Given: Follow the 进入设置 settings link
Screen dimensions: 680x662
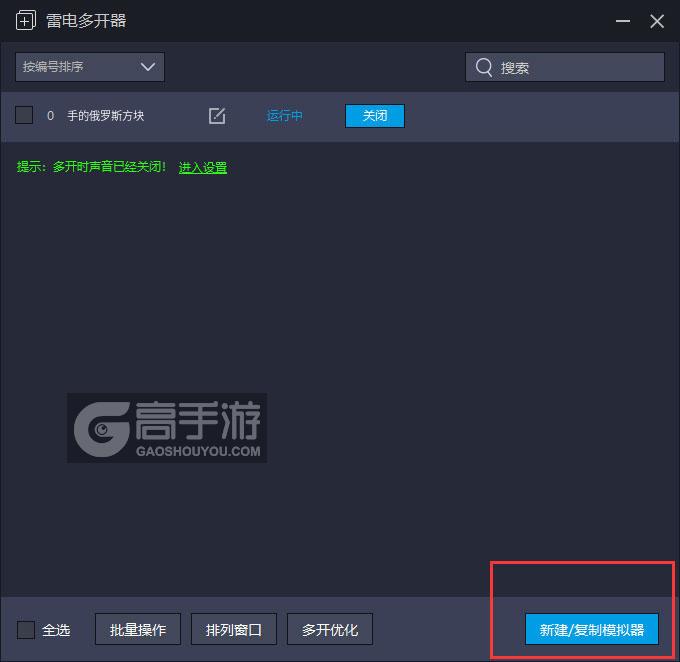Looking at the screenshot, I should 203,167.
